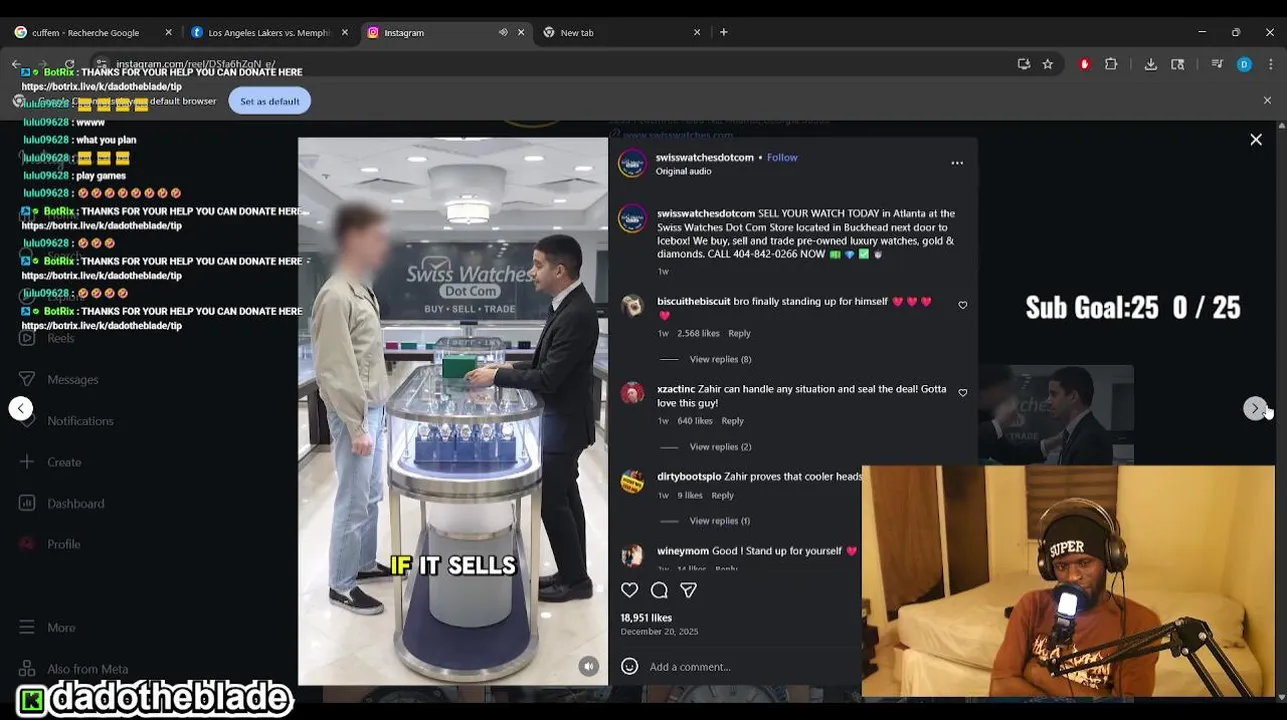Share the reel using paper plane icon

[x=688, y=590]
